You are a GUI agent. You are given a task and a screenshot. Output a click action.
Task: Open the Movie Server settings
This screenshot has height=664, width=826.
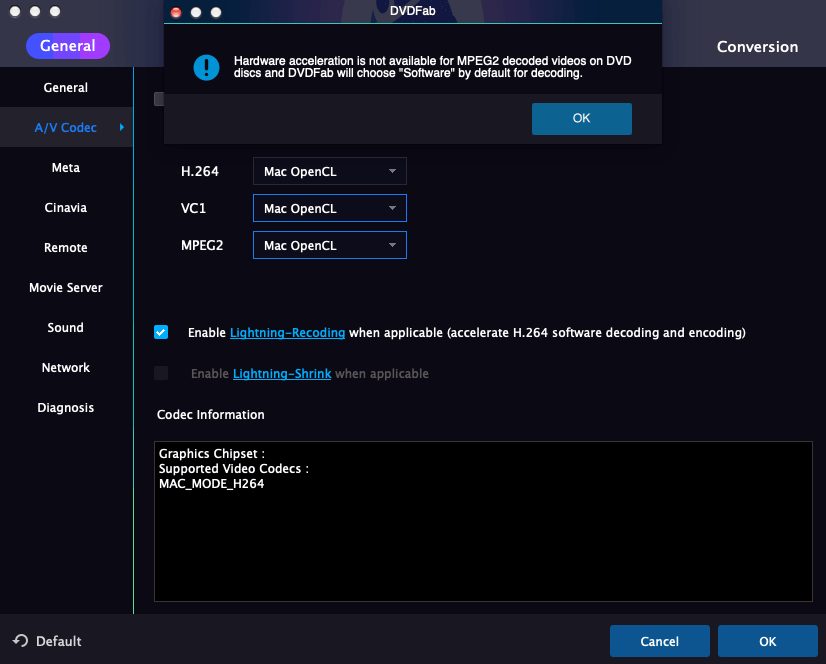[66, 288]
